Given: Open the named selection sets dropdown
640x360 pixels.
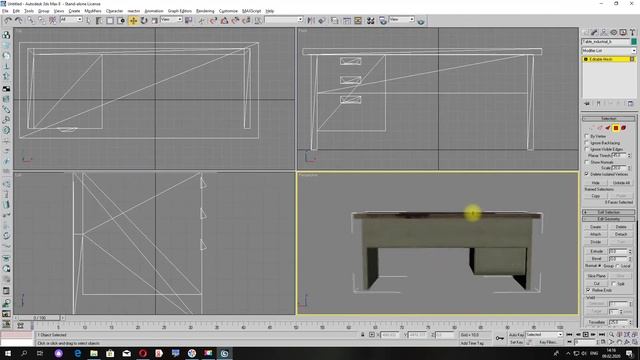Looking at the screenshot, I should point(284,20).
